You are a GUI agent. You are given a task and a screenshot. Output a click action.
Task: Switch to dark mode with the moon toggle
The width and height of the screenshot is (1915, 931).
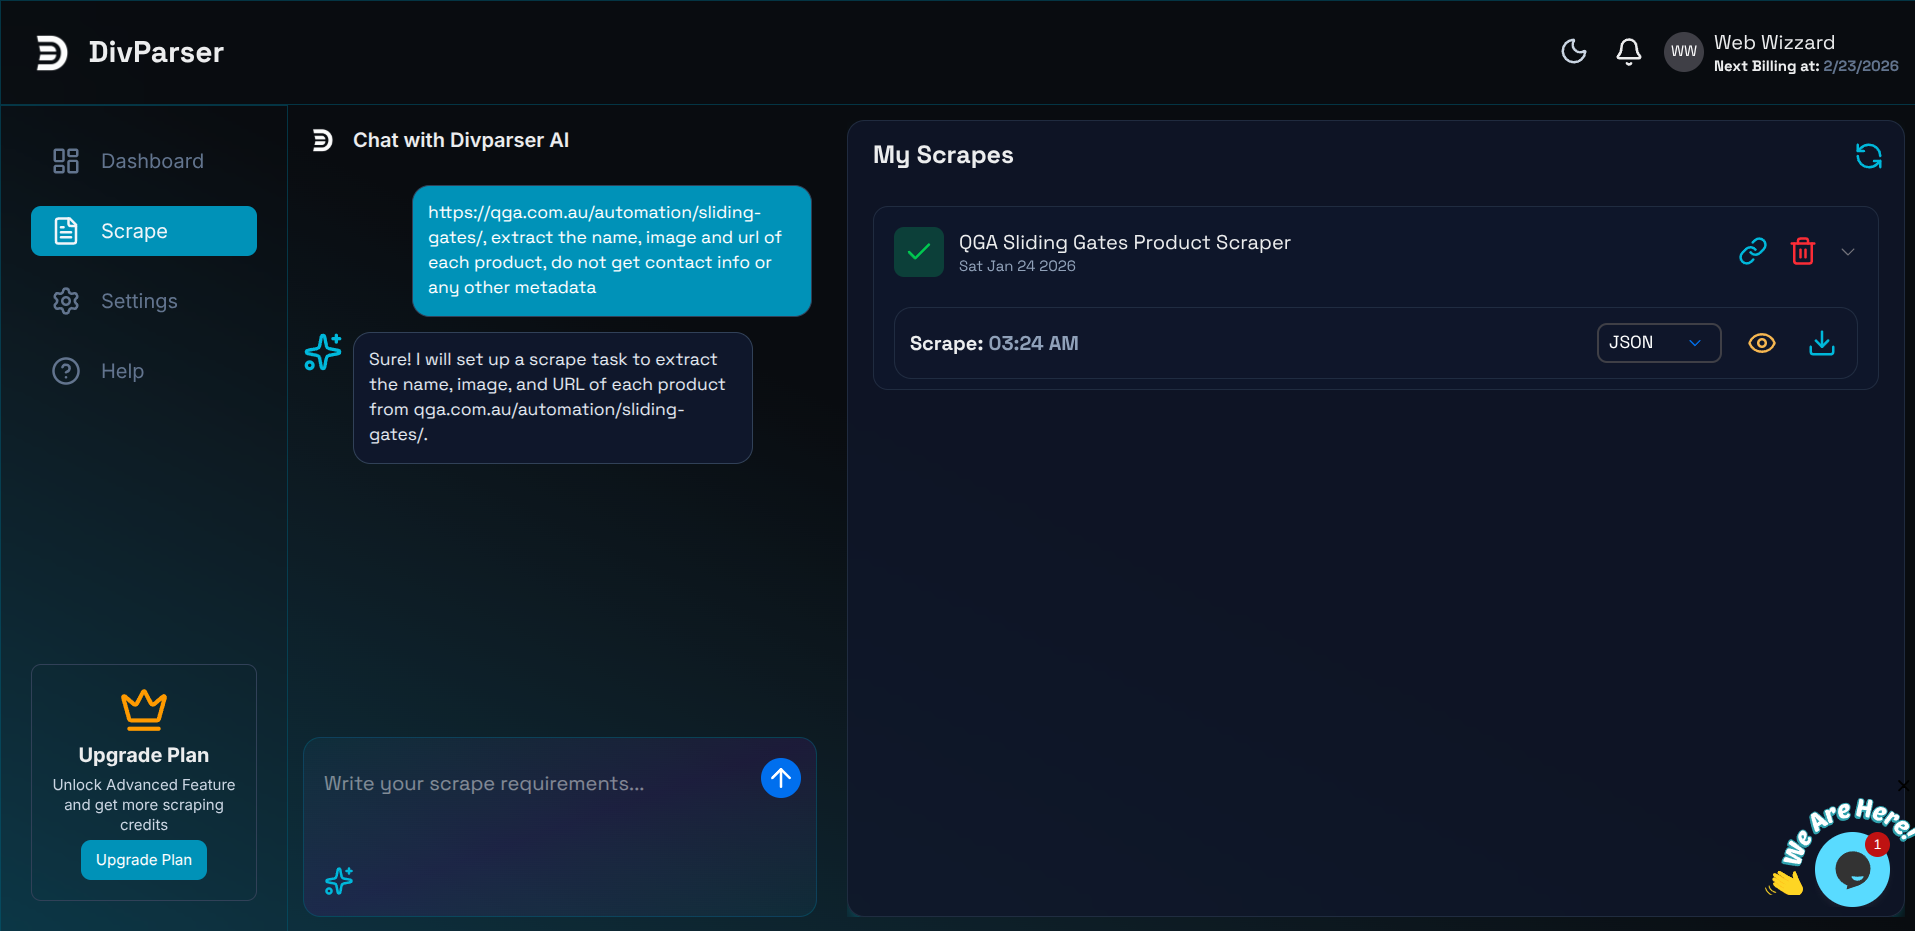[x=1572, y=51]
